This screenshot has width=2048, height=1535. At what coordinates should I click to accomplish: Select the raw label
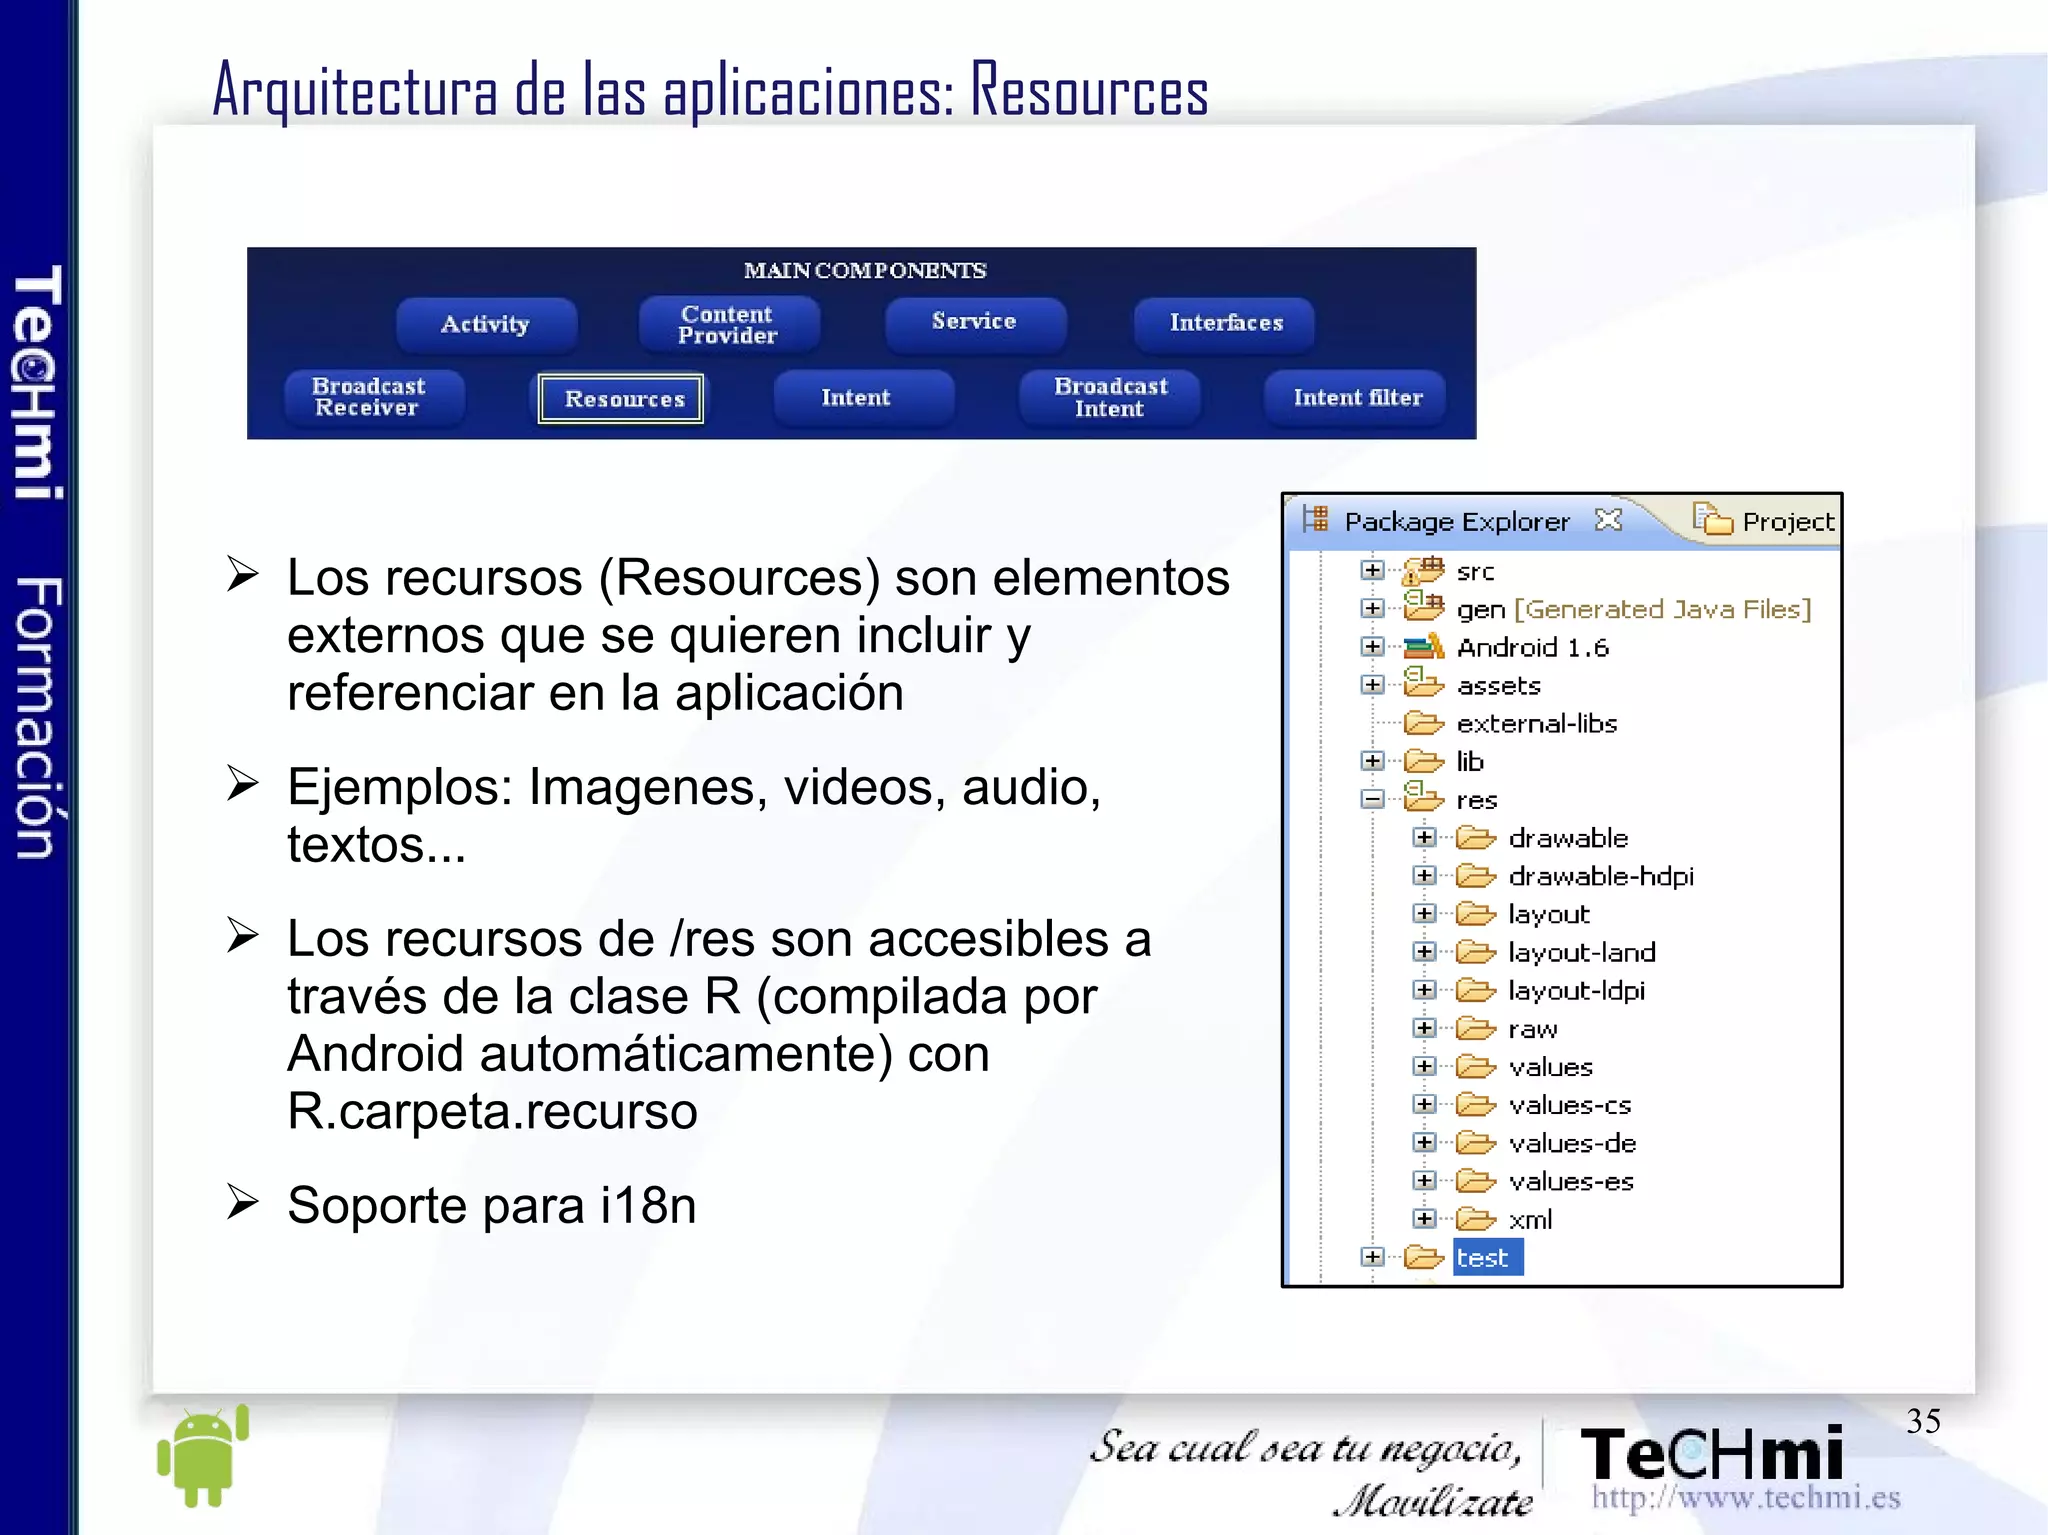[x=1533, y=1029]
